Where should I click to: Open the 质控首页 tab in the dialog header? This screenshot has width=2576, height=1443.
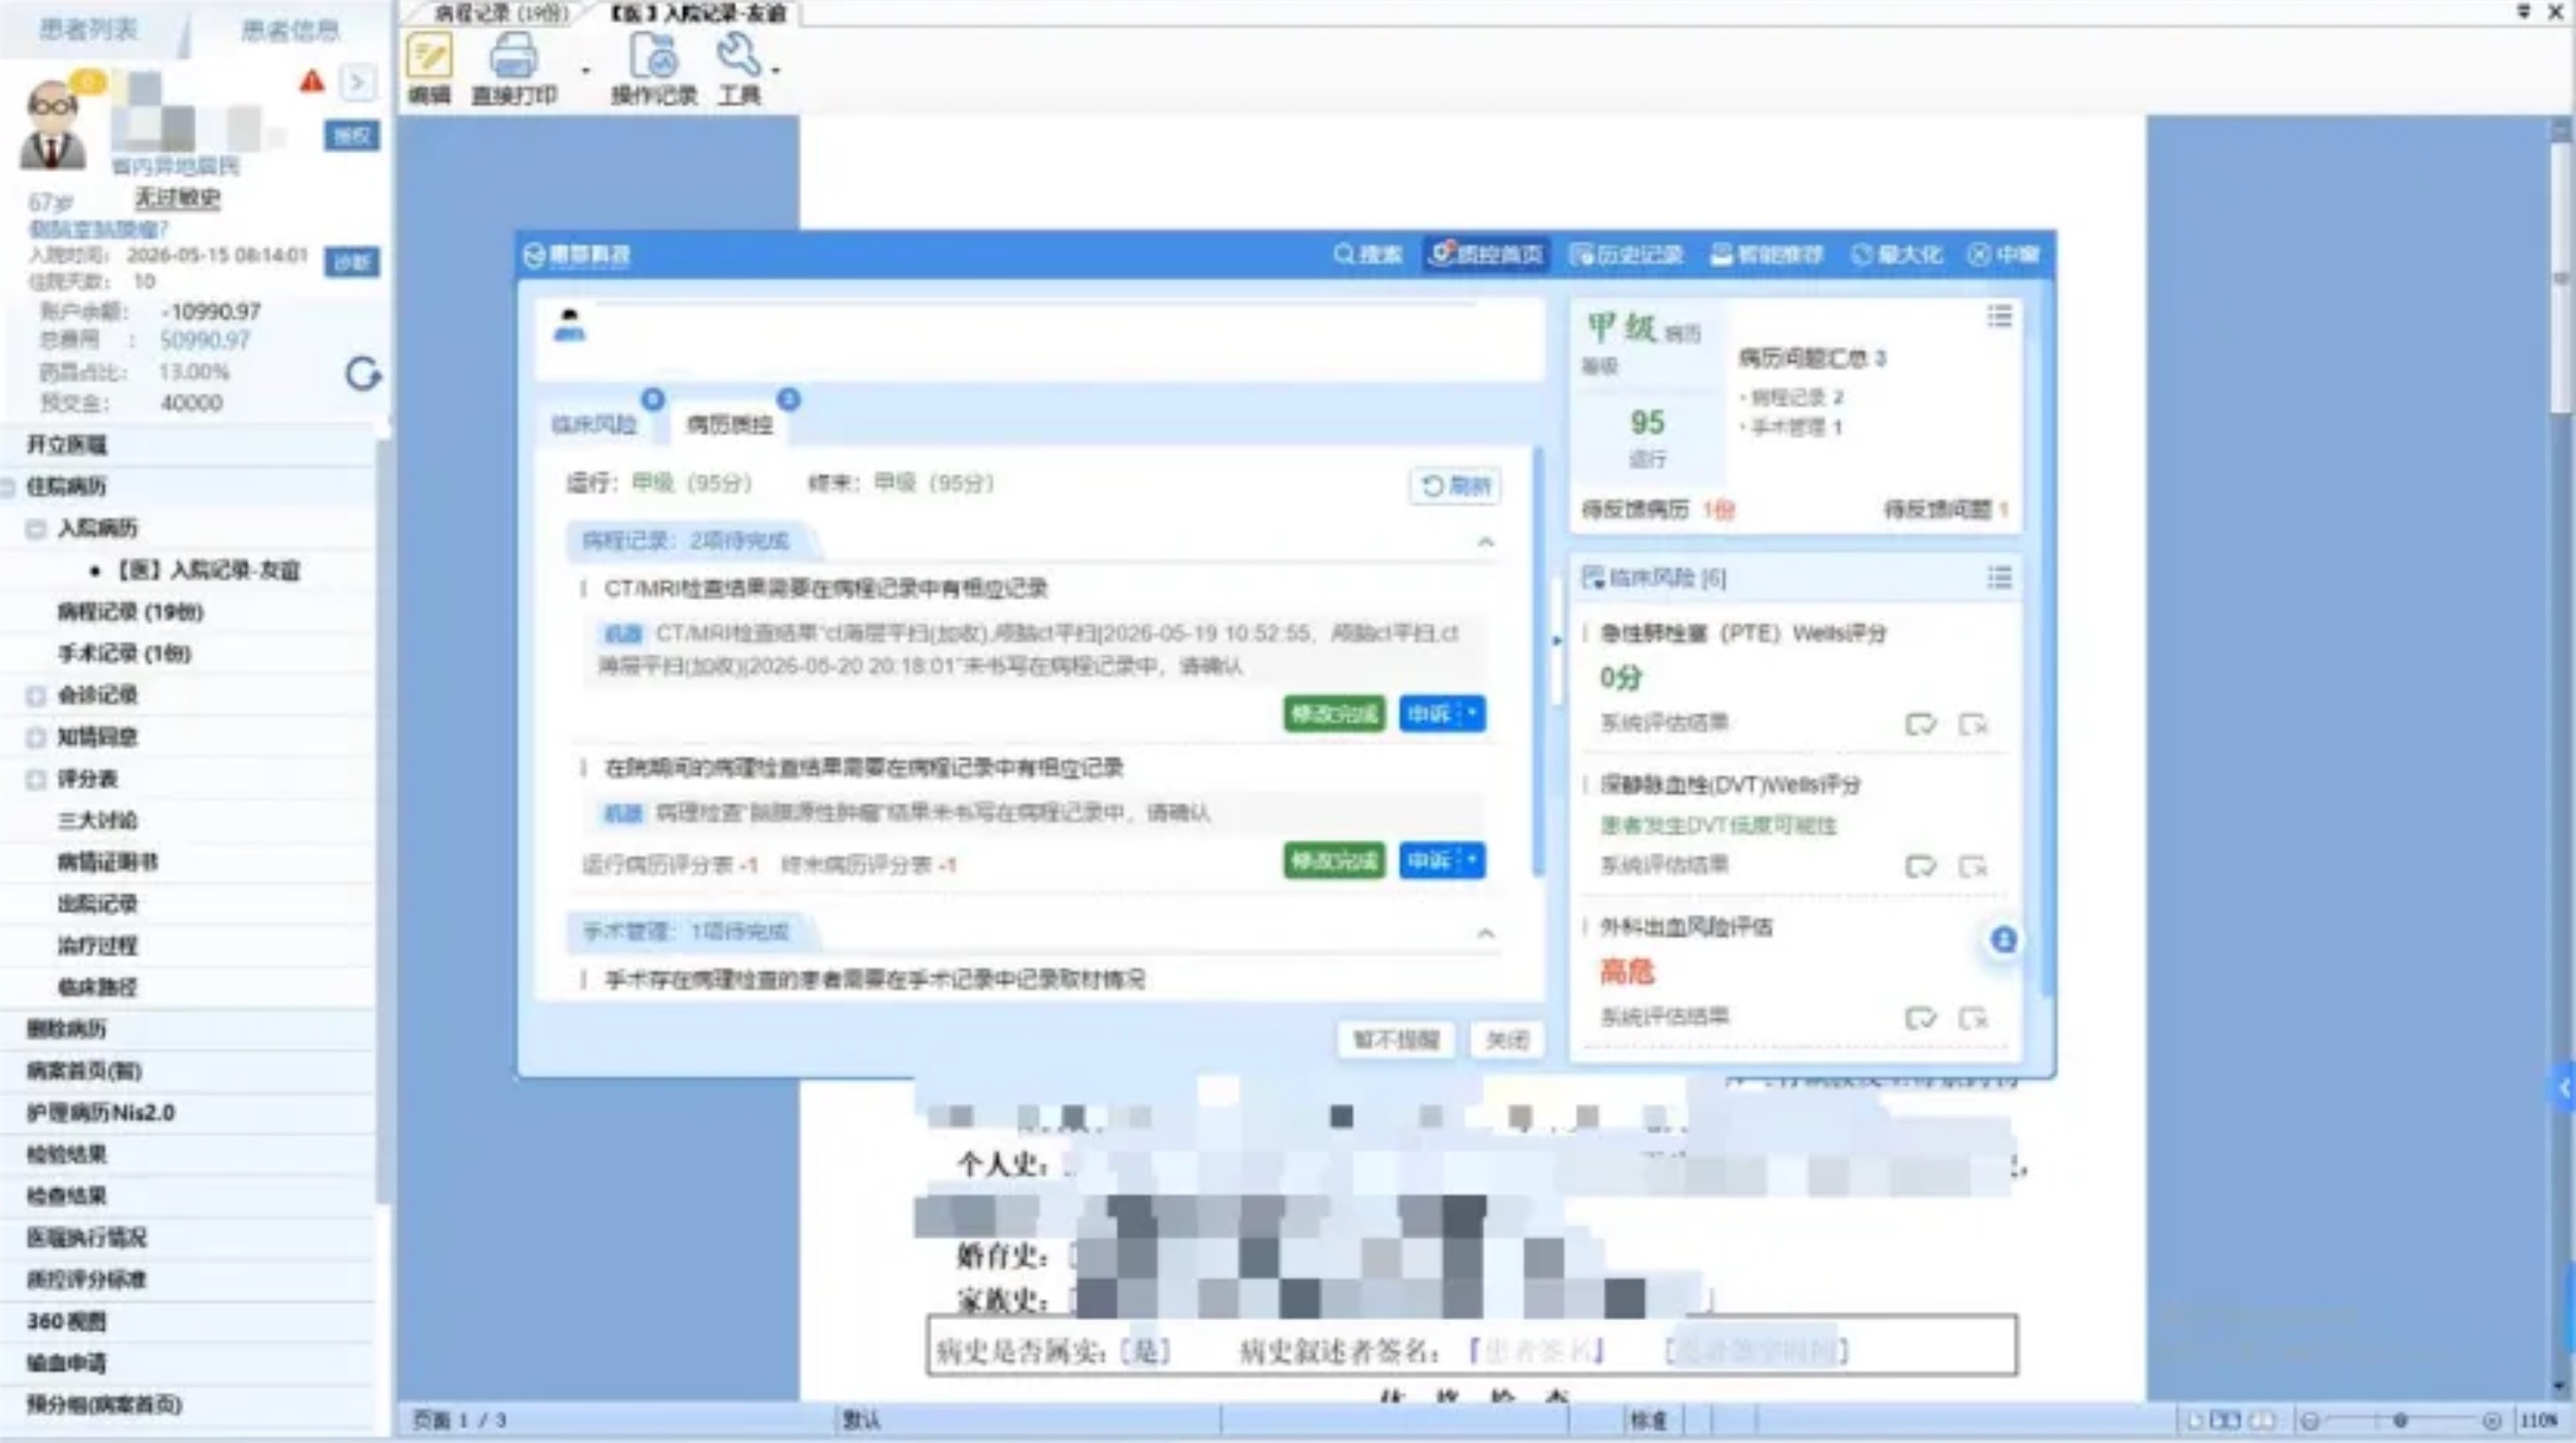[x=1487, y=254]
